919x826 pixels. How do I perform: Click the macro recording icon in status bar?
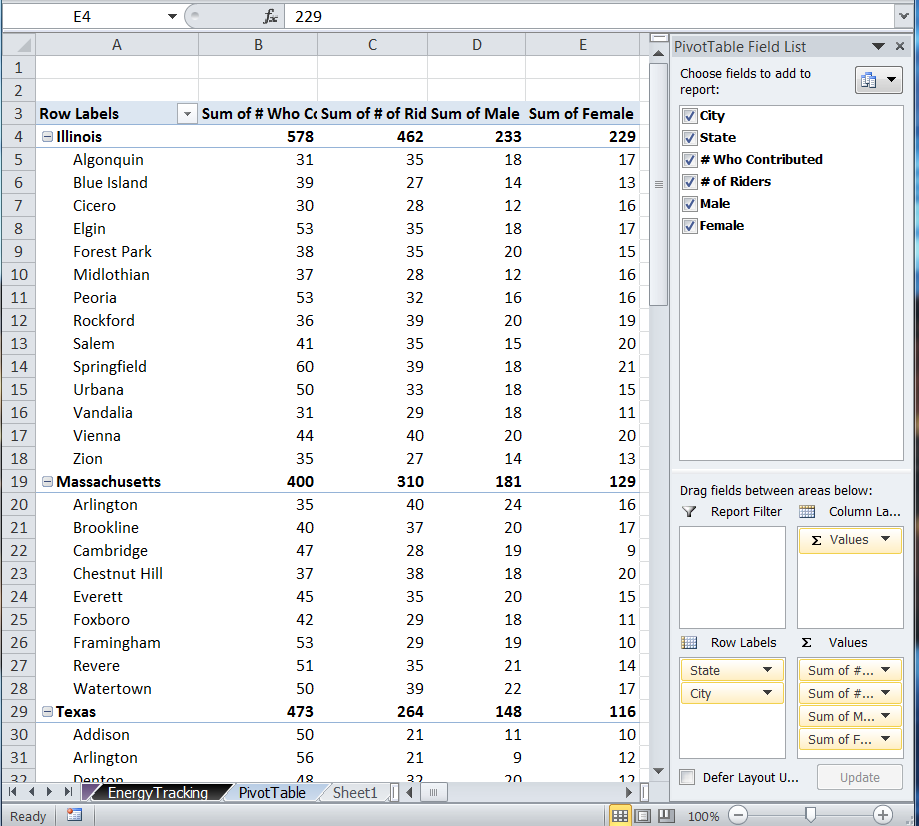click(x=74, y=815)
